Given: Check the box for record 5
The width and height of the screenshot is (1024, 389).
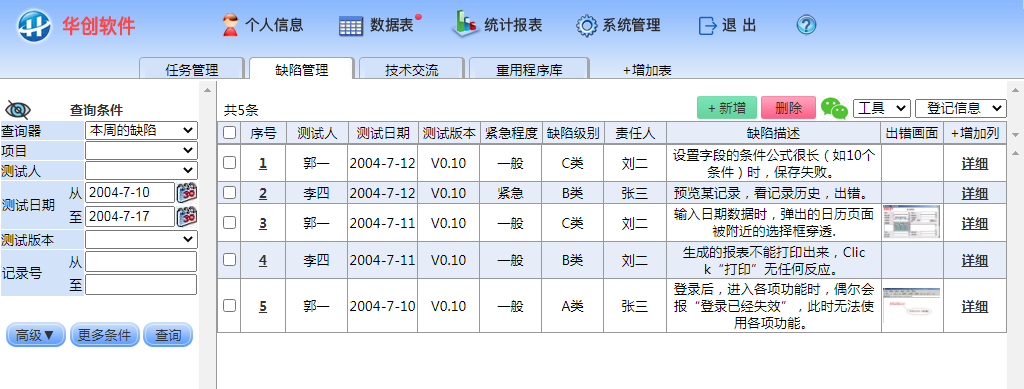Looking at the screenshot, I should (229, 305).
